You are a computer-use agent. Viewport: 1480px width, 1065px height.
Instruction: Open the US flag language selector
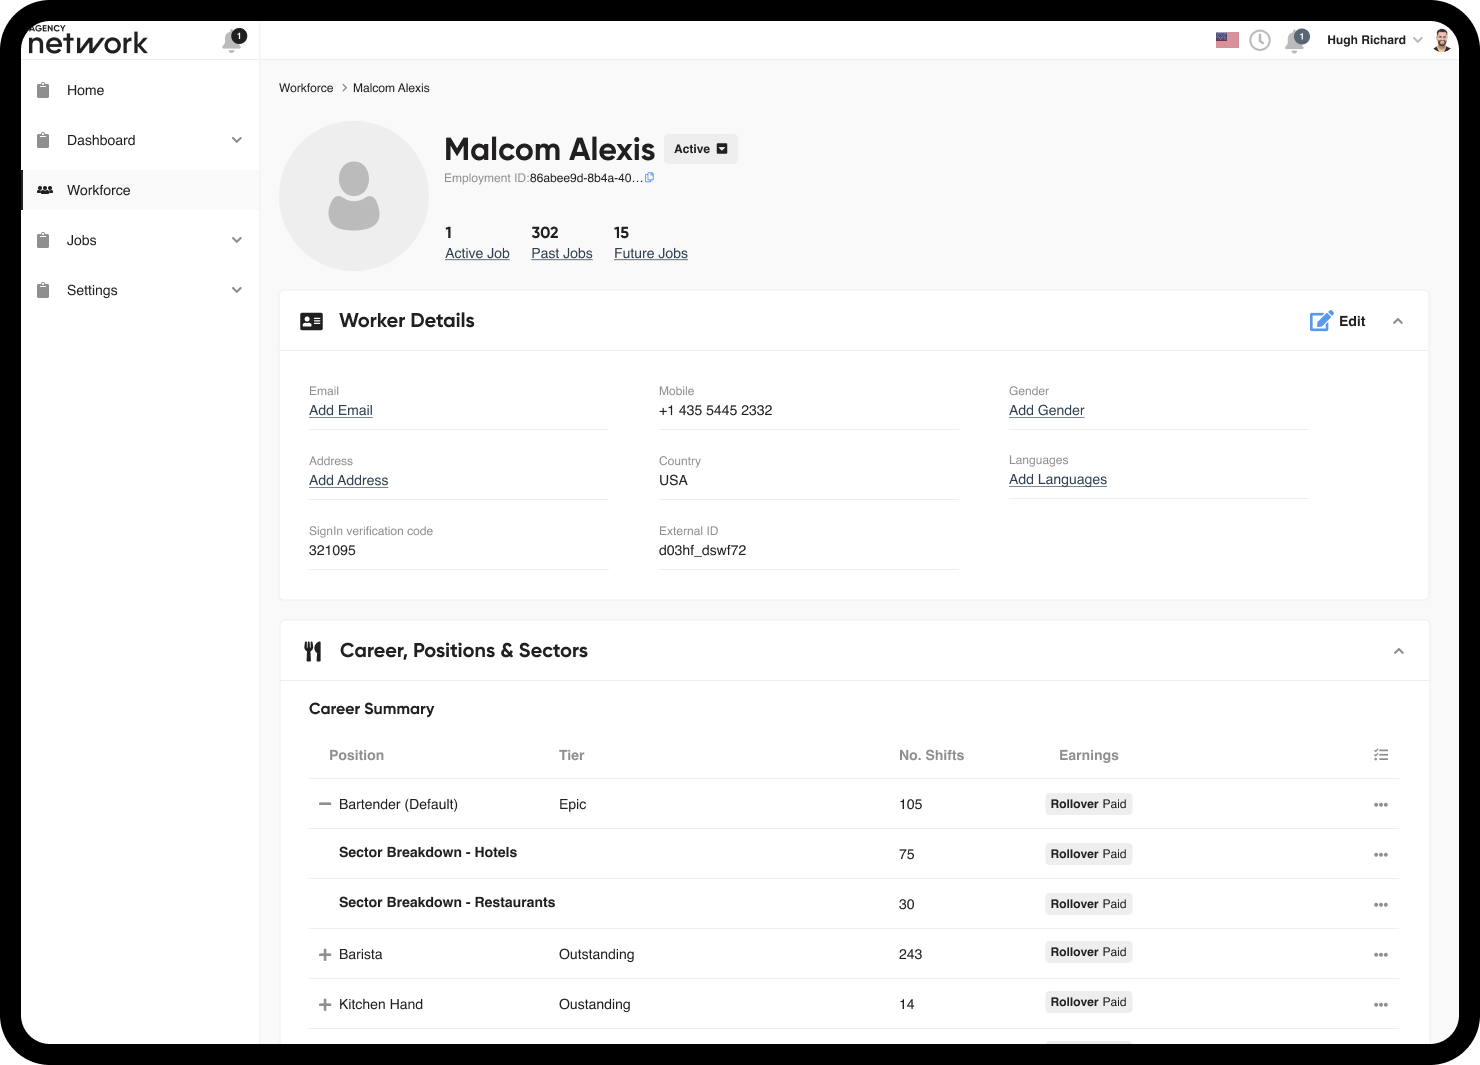[1227, 40]
